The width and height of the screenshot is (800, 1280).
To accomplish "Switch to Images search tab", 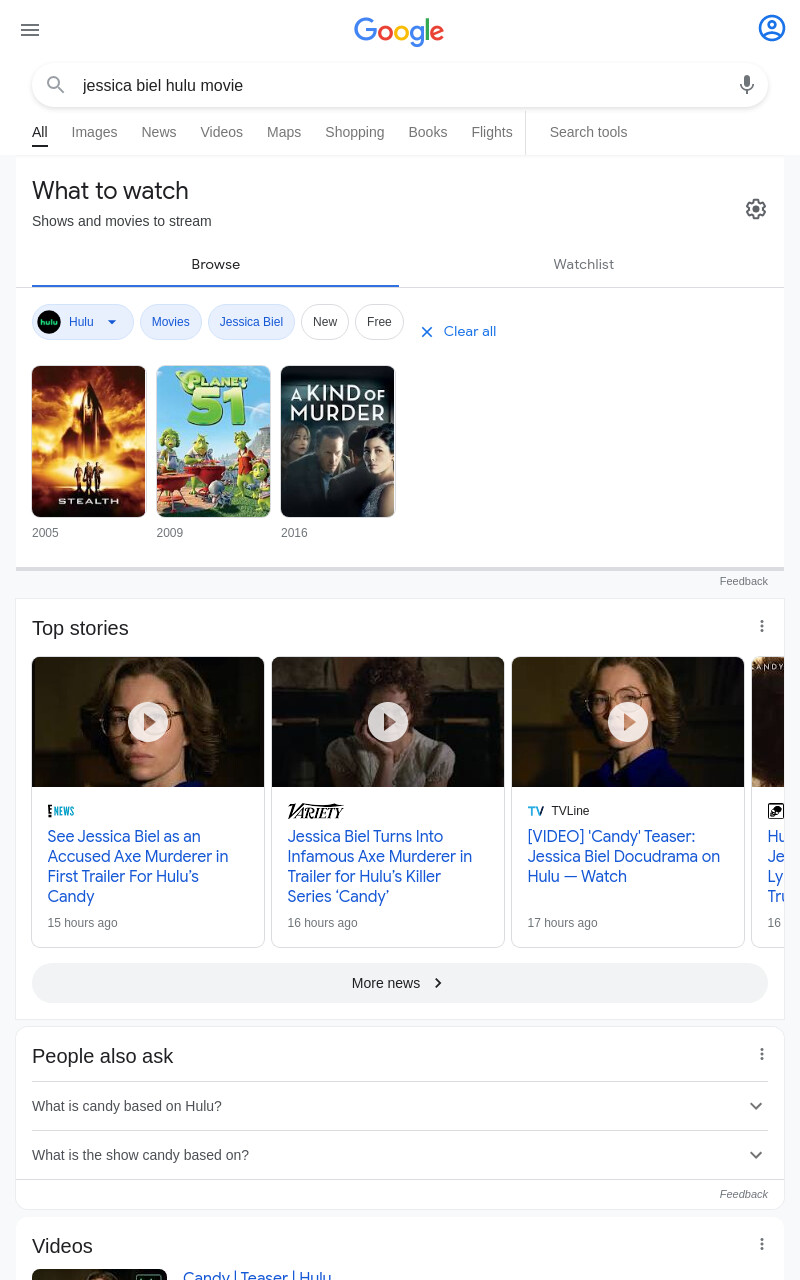I will pos(94,132).
